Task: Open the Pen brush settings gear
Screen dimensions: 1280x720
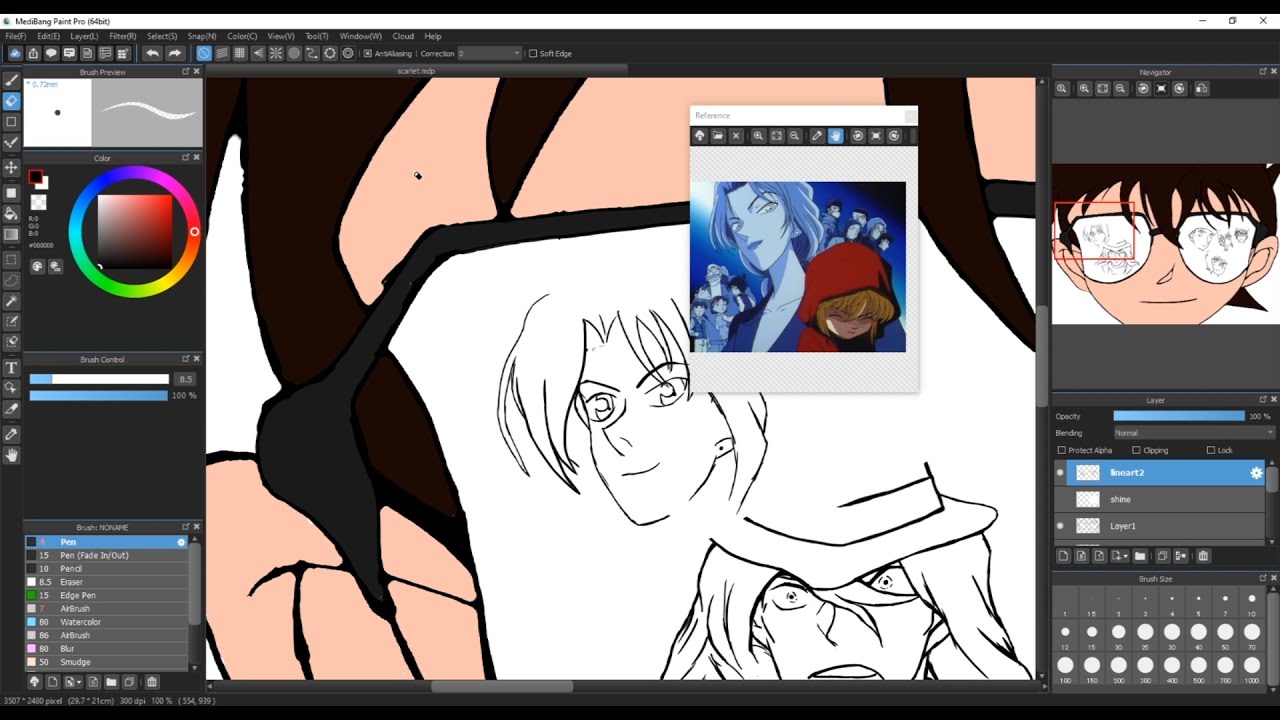Action: pyautogui.click(x=181, y=542)
